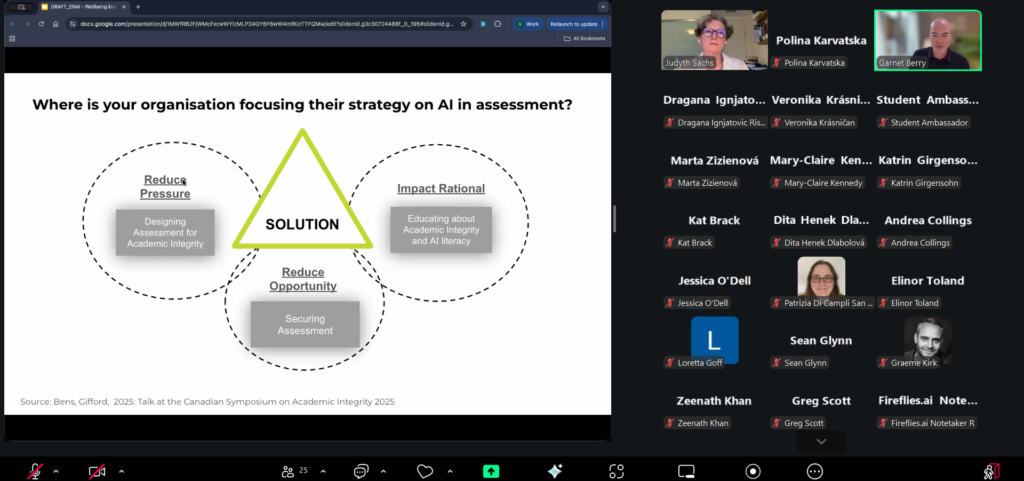Unmute the microphone in the meeting toolbar
This screenshot has width=1024, height=481.
click(x=36, y=471)
